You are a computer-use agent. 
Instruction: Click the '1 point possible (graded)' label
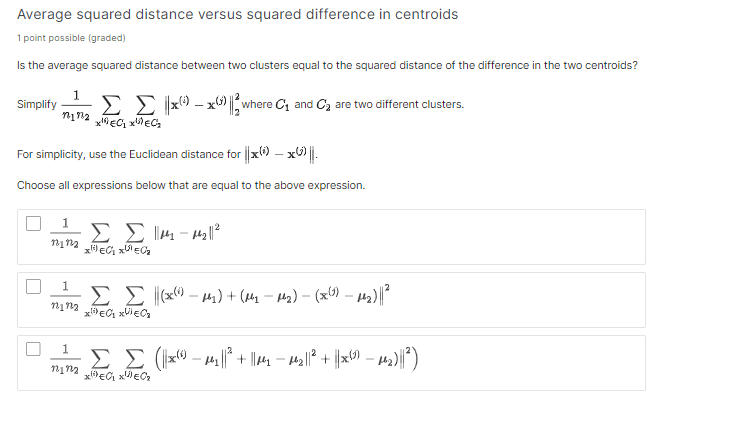click(x=71, y=38)
